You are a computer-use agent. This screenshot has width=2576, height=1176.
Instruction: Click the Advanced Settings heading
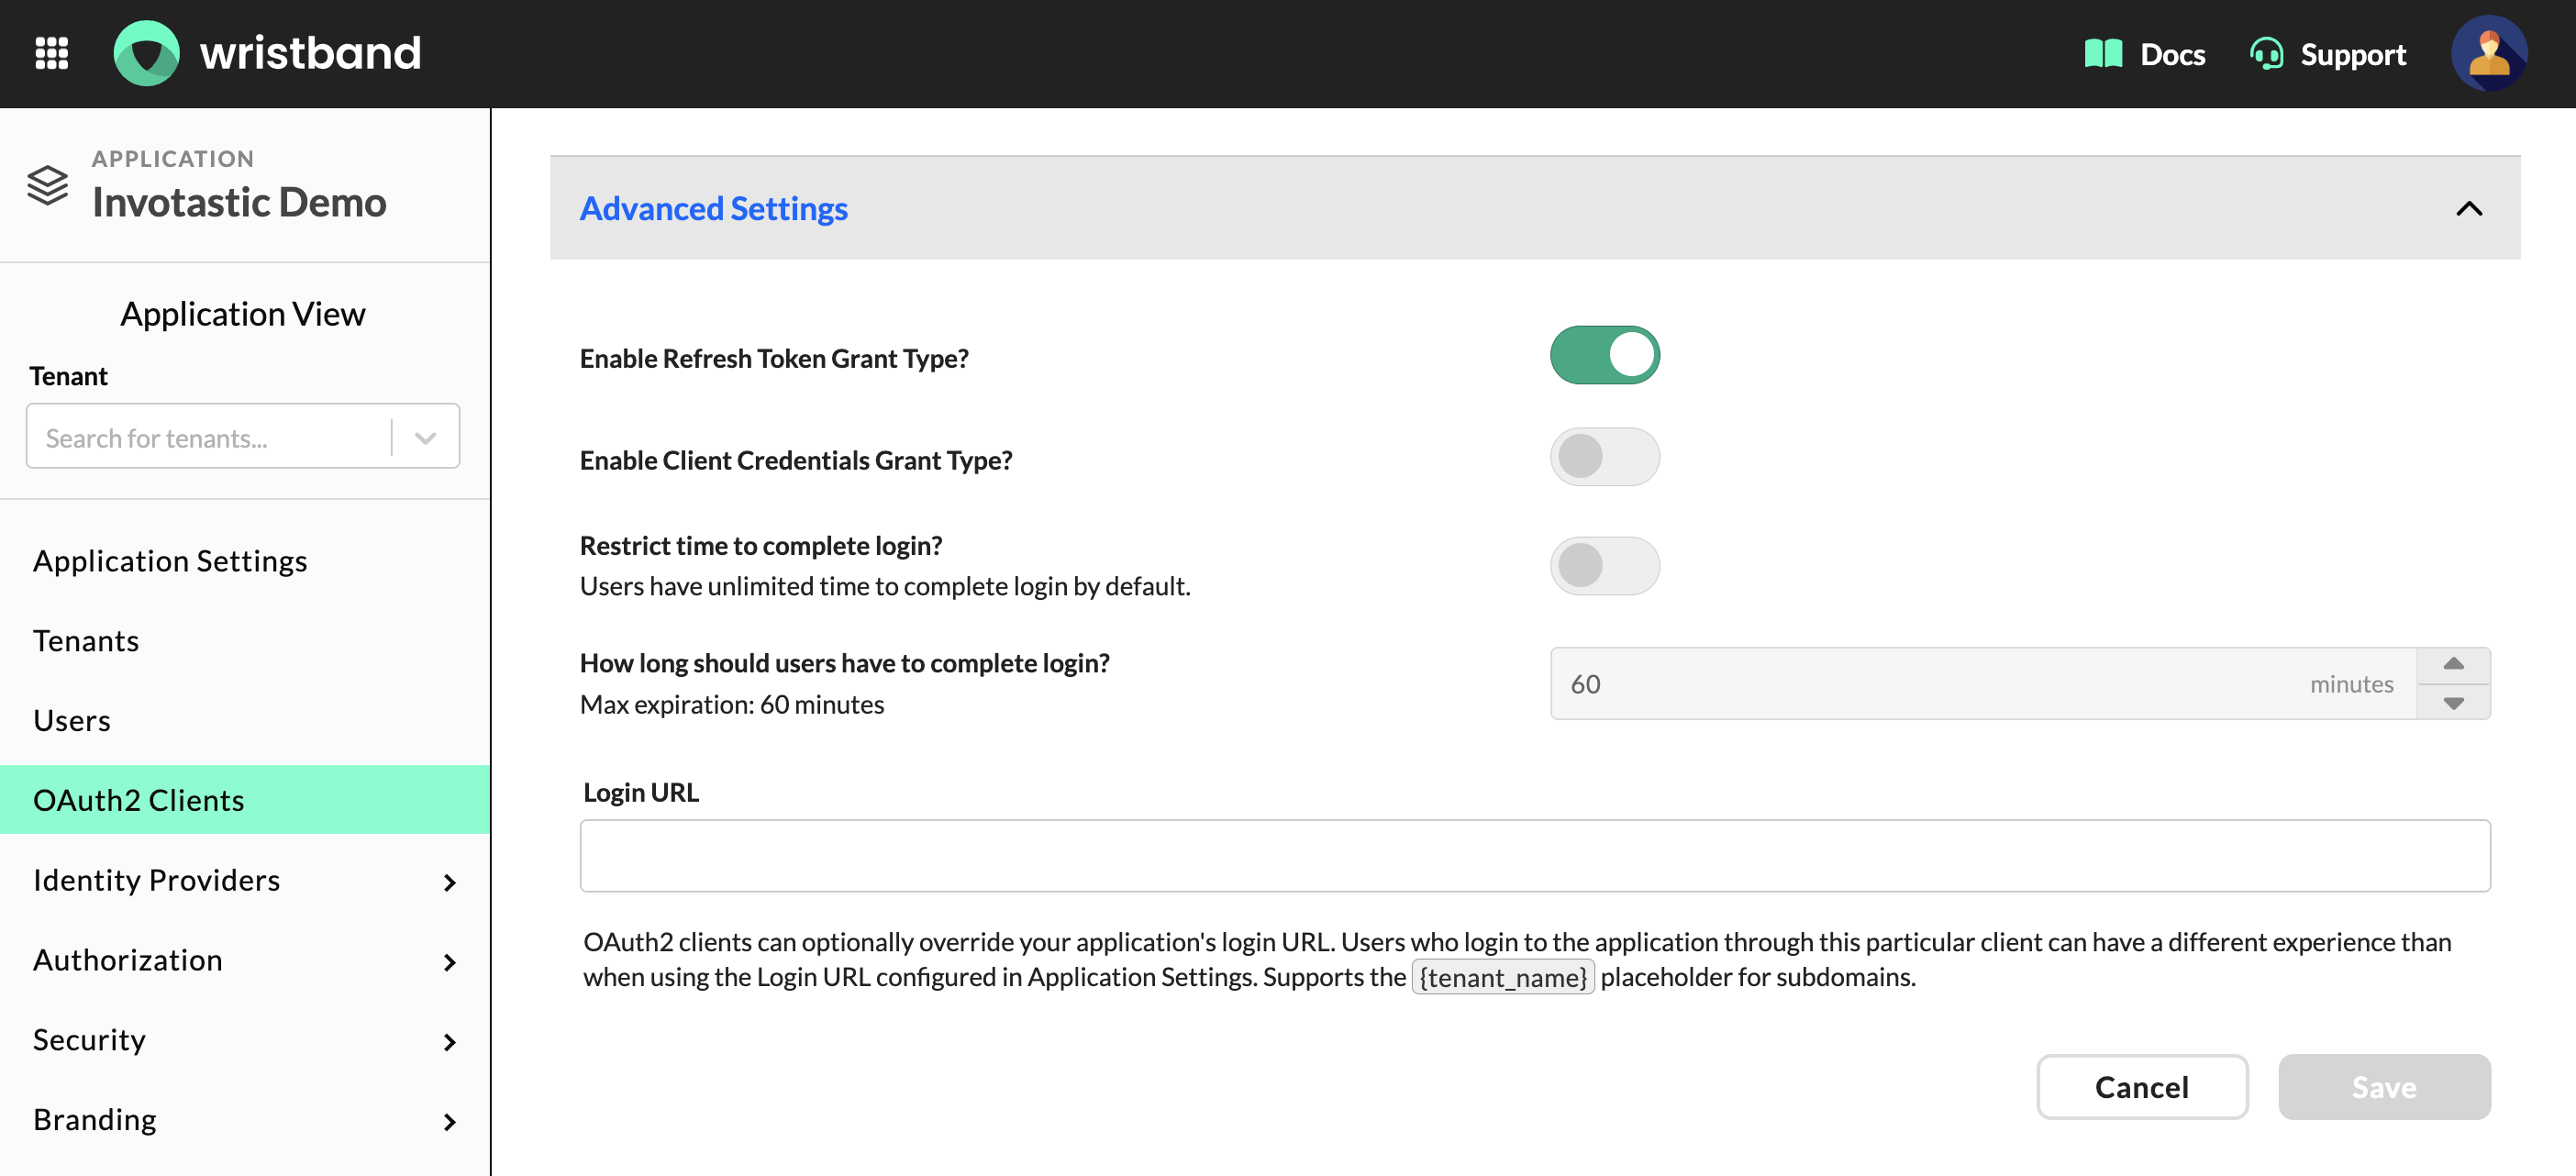pos(713,209)
